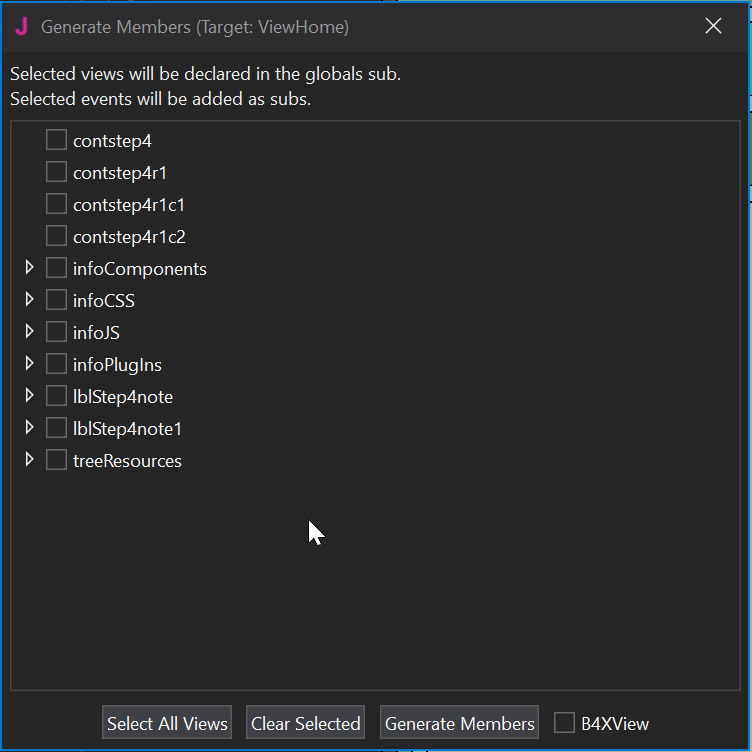Click the infoJS item label
Viewport: 752px width, 752px height.
tap(96, 333)
